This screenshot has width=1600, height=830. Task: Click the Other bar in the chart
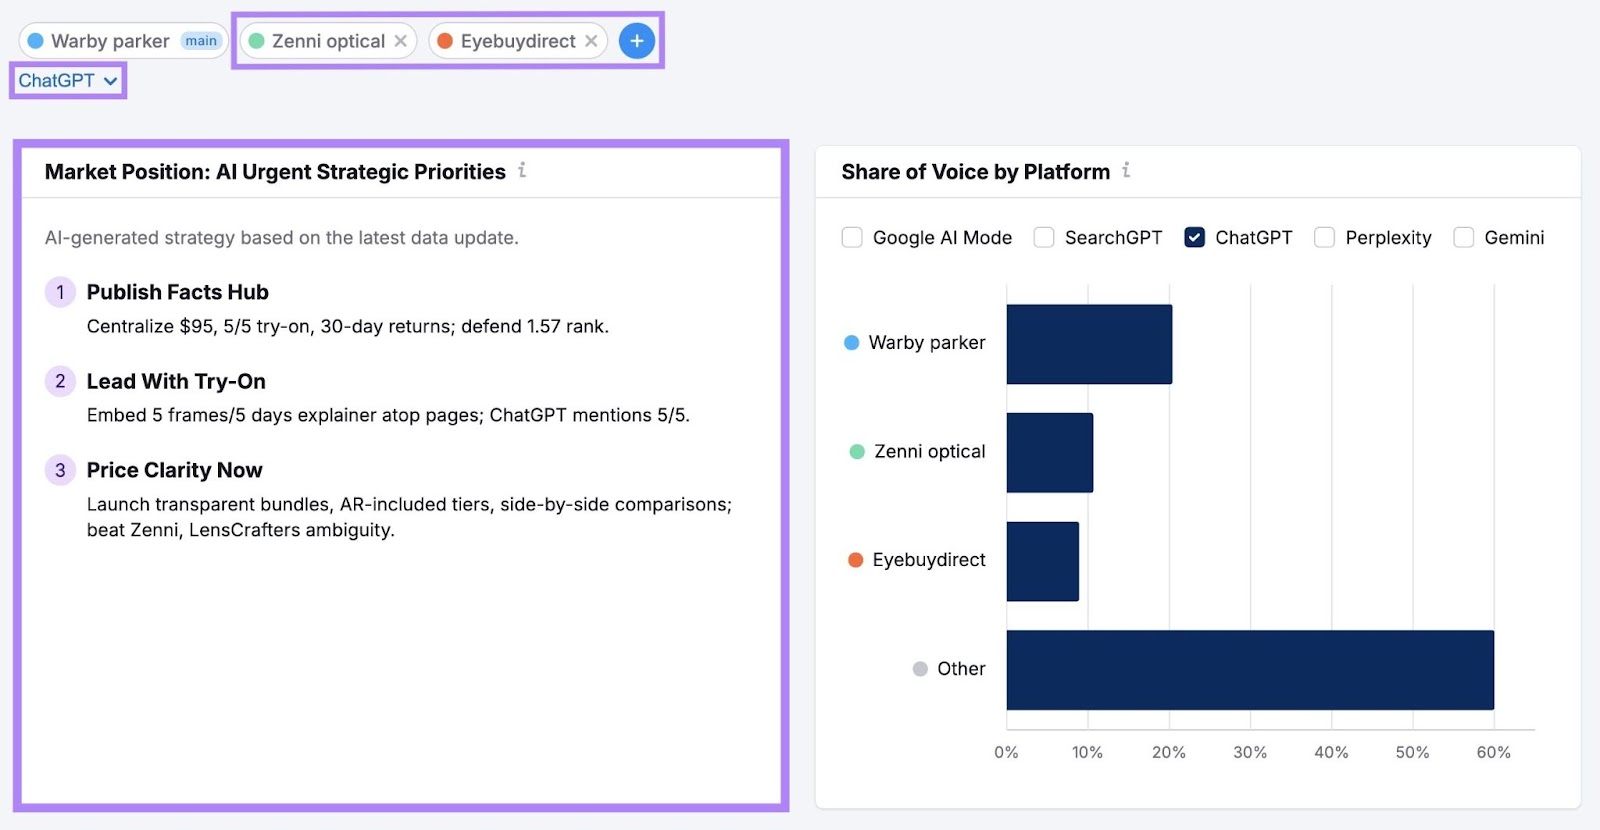point(1250,669)
